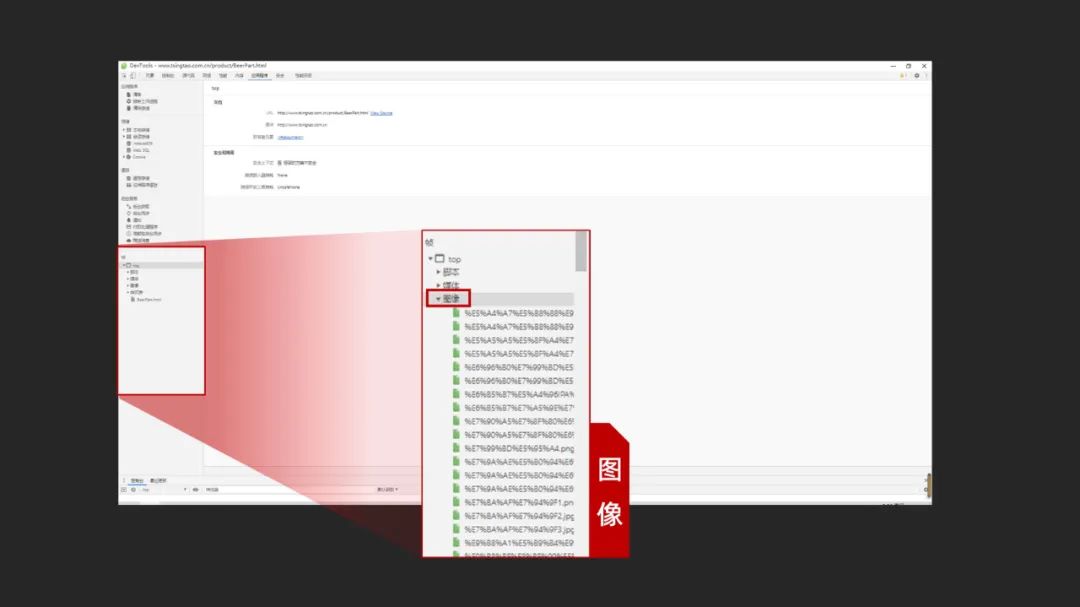The image size is (1080, 607).
Task: Switch to the 元素 tab
Action: (x=149, y=76)
